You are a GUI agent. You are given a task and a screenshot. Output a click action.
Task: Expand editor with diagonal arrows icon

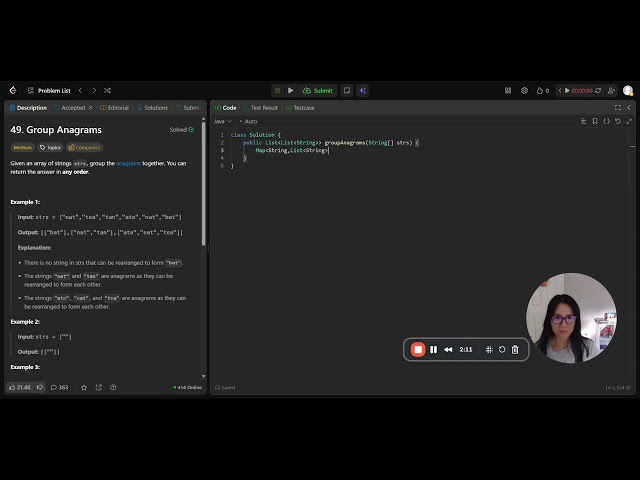coord(629,121)
